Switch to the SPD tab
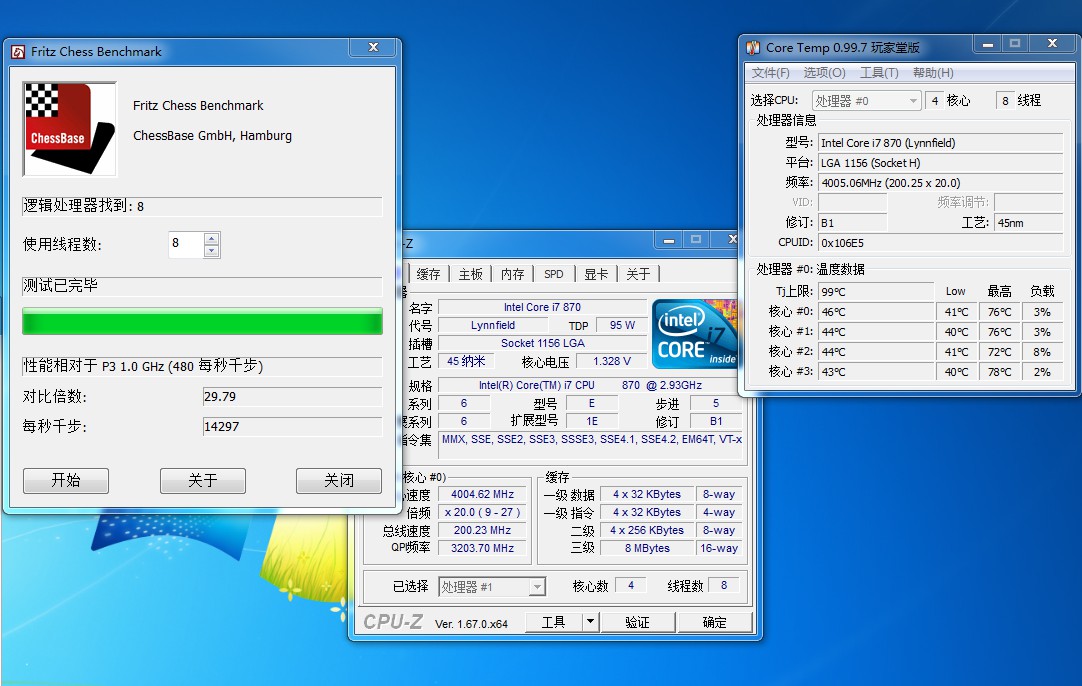Screen dimensions: 1082x686 [553, 274]
